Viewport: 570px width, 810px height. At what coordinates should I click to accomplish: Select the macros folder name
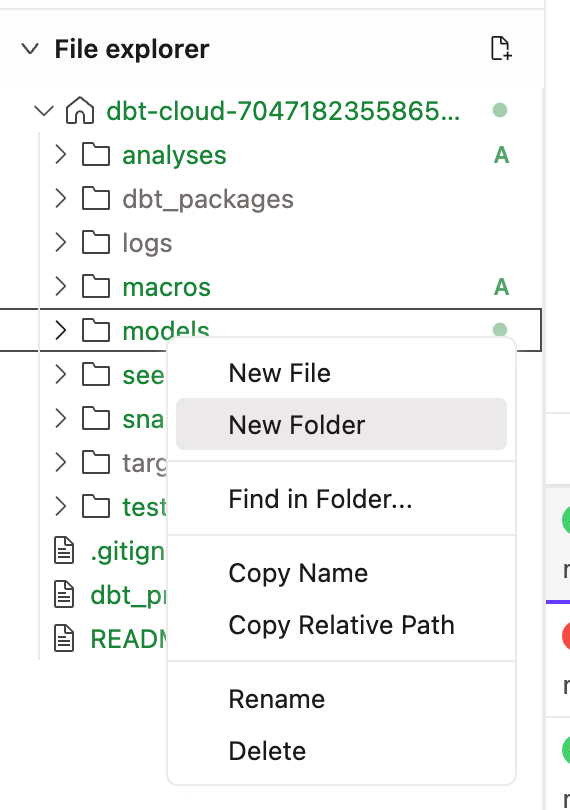tap(166, 287)
